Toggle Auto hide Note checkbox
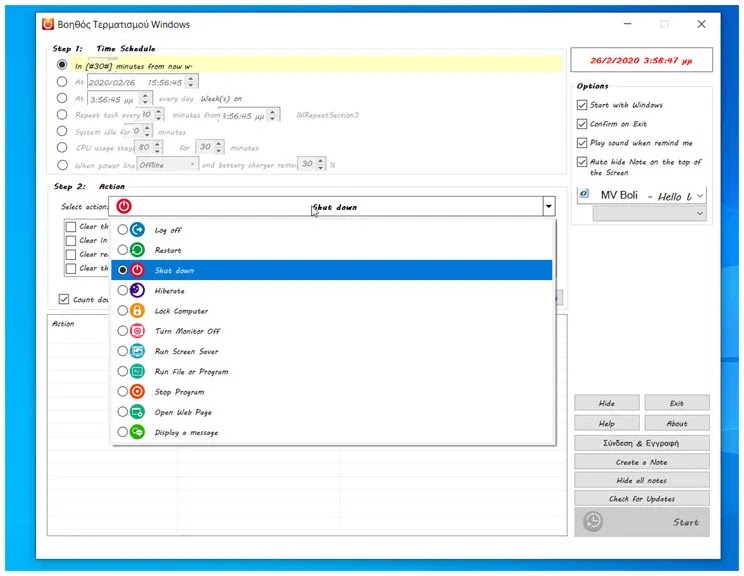Screen dimensions: 744x576 point(582,162)
